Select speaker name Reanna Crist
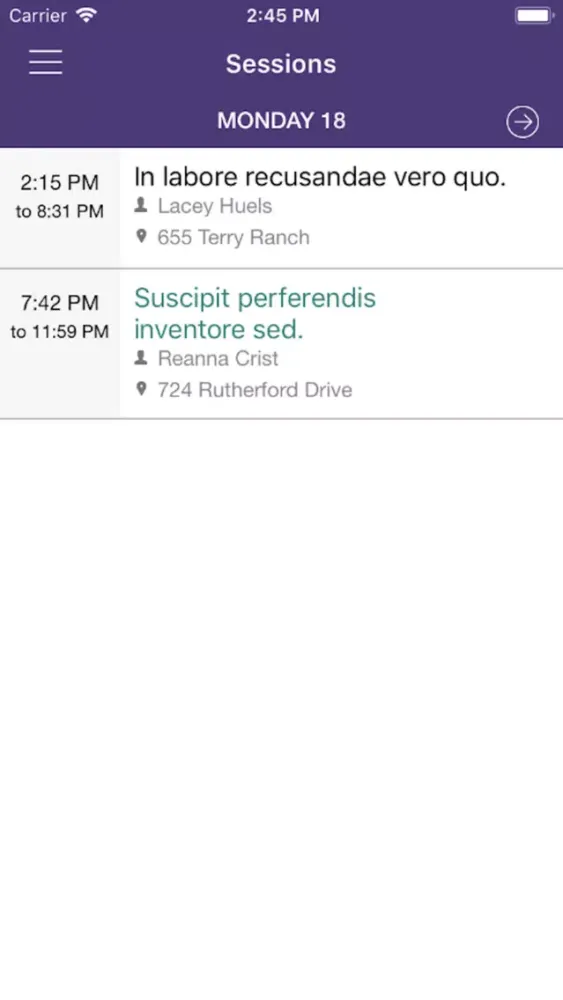 218,358
